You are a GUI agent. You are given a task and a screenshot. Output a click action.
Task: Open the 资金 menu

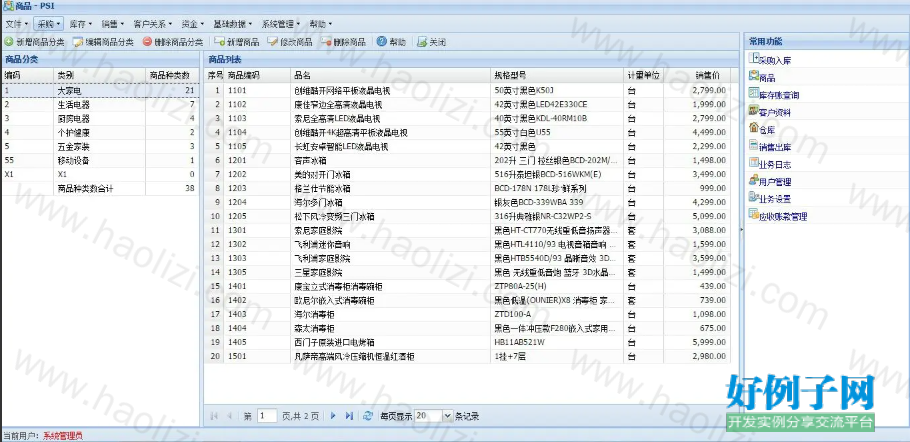[x=193, y=24]
